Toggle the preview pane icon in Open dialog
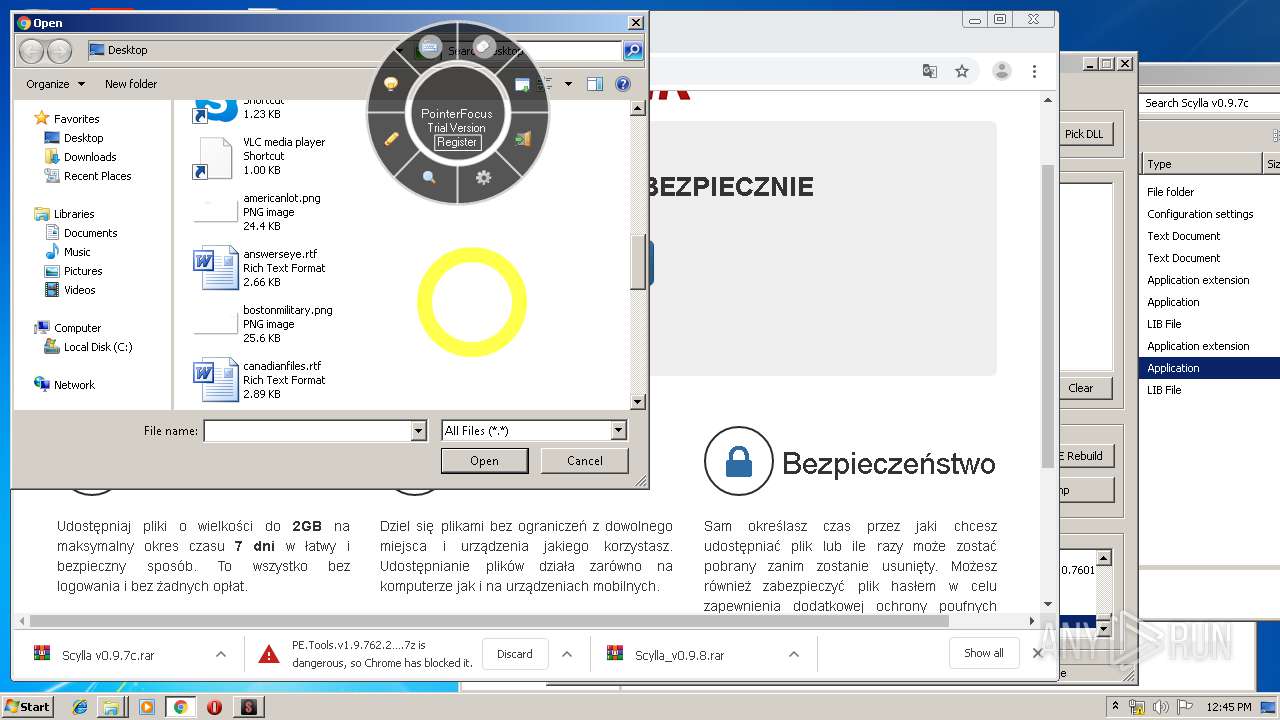1280x720 pixels. (595, 84)
